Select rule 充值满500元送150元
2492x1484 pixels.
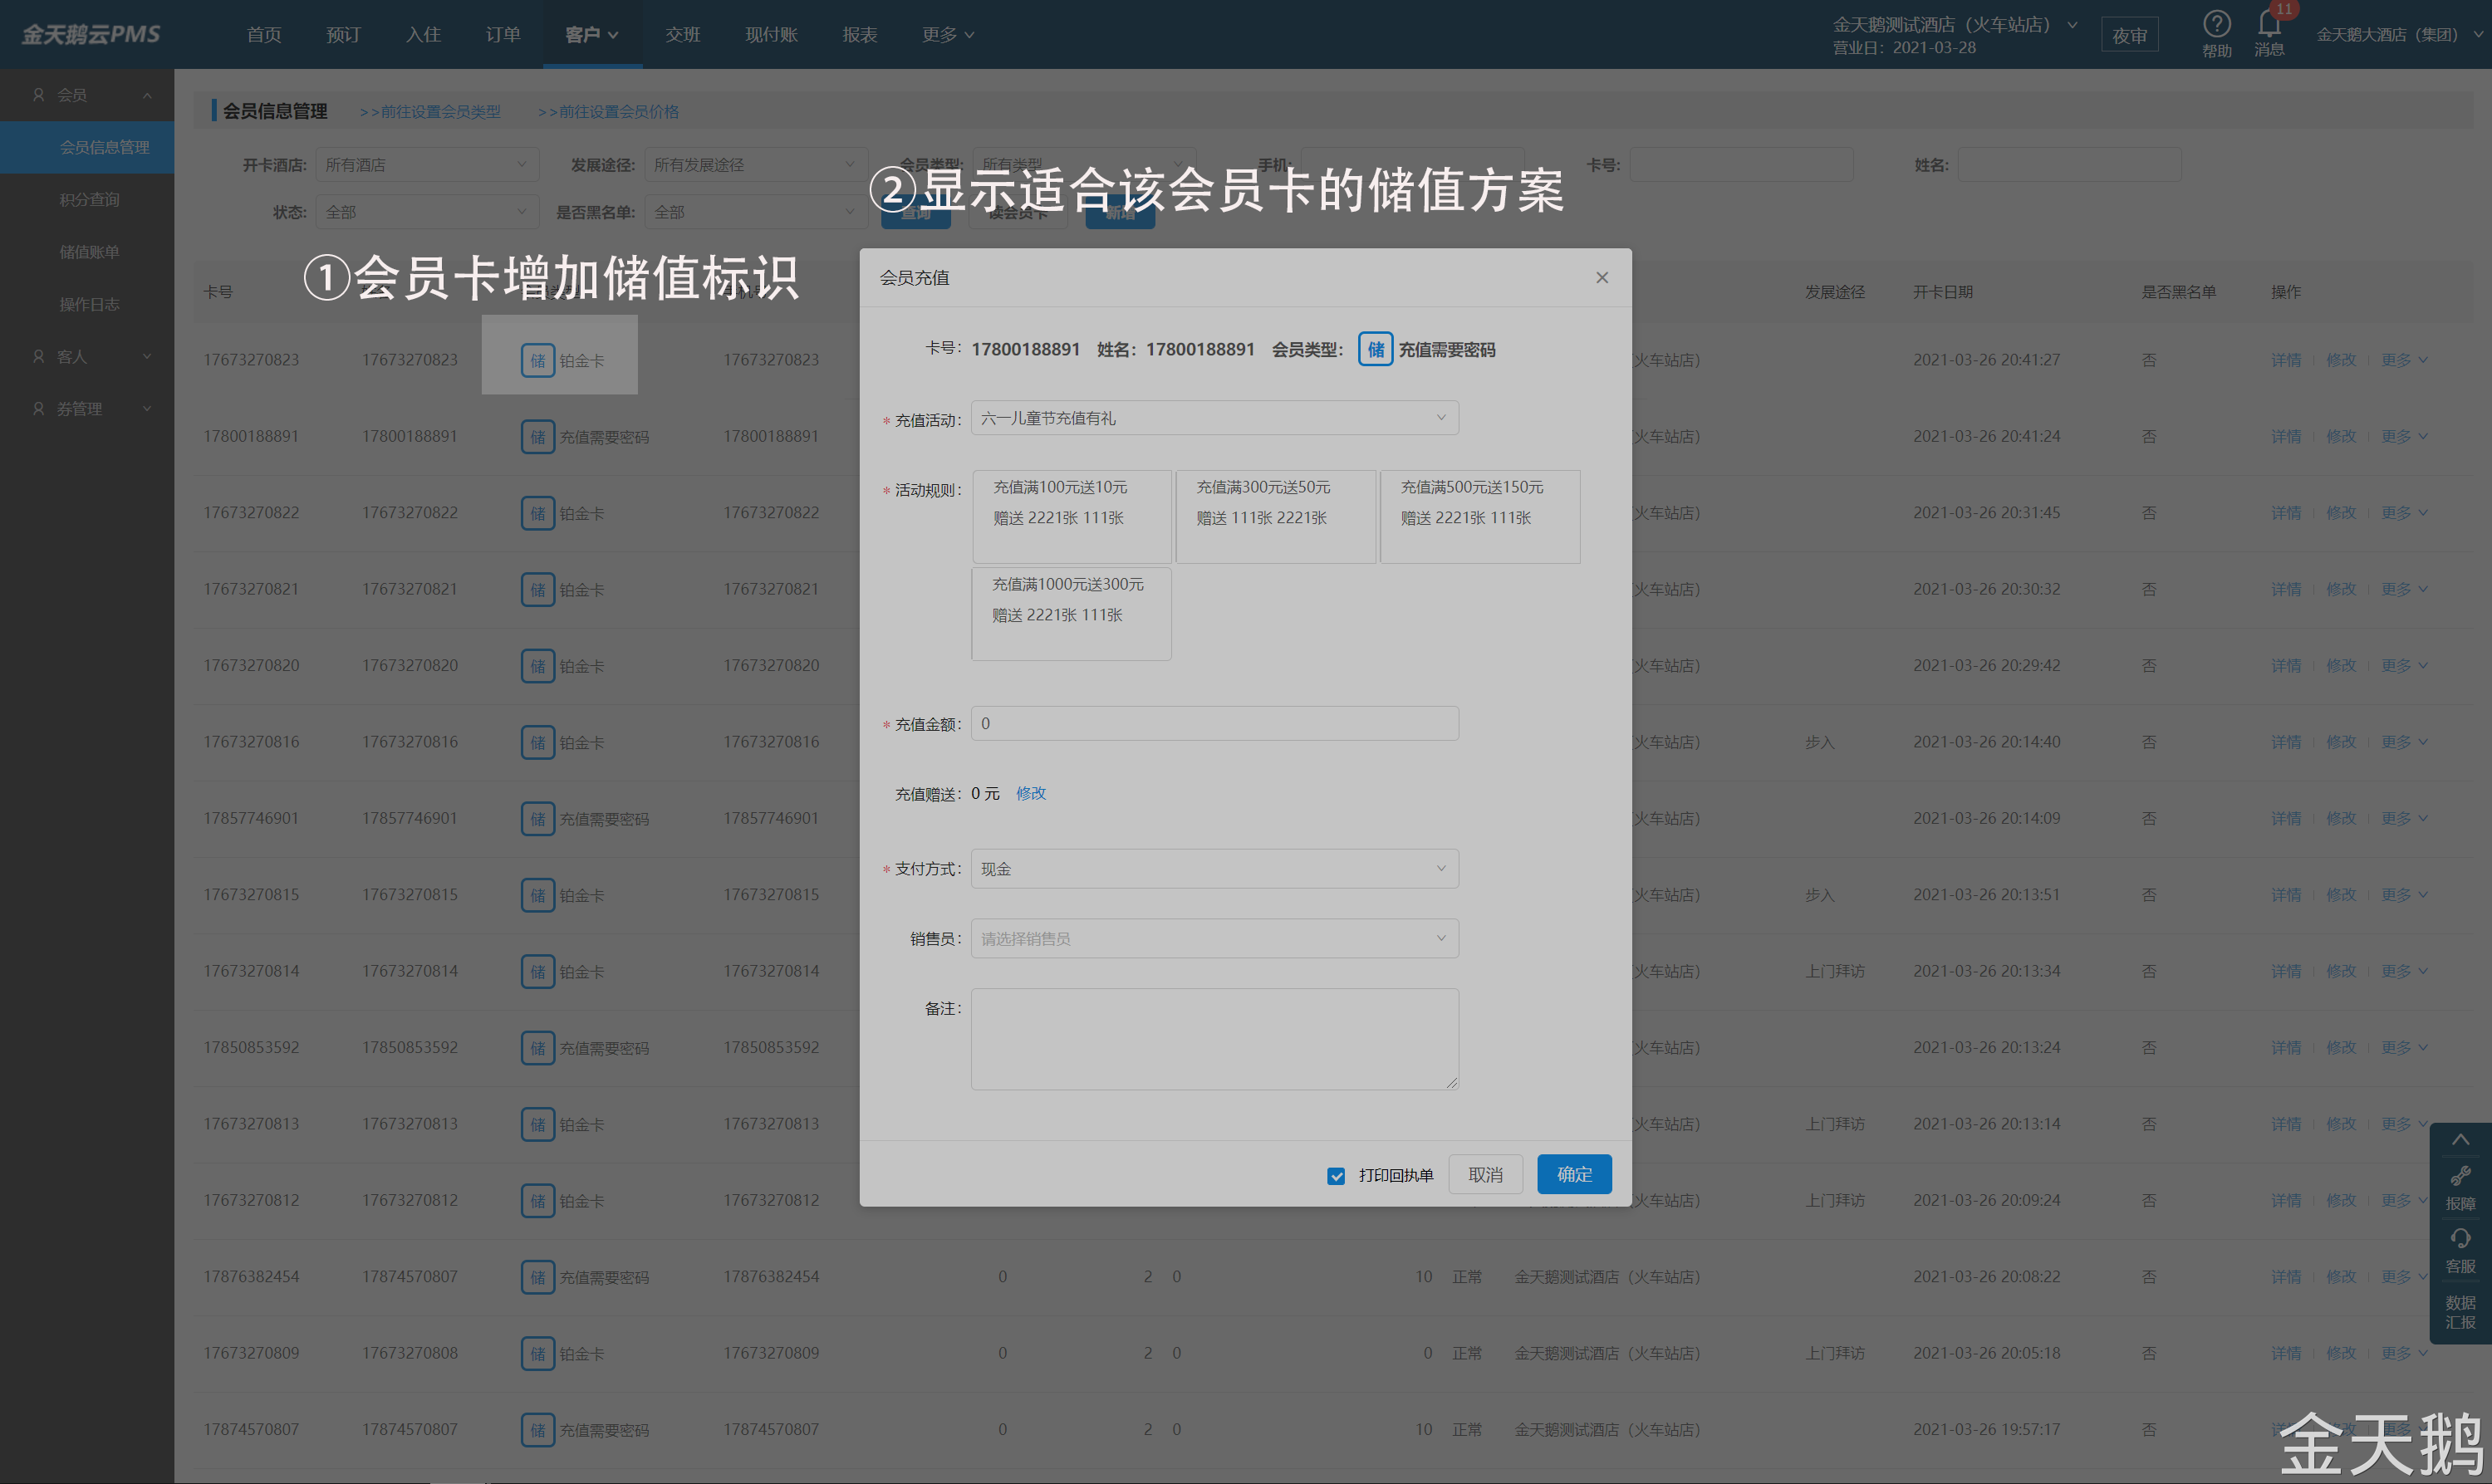coord(1480,517)
